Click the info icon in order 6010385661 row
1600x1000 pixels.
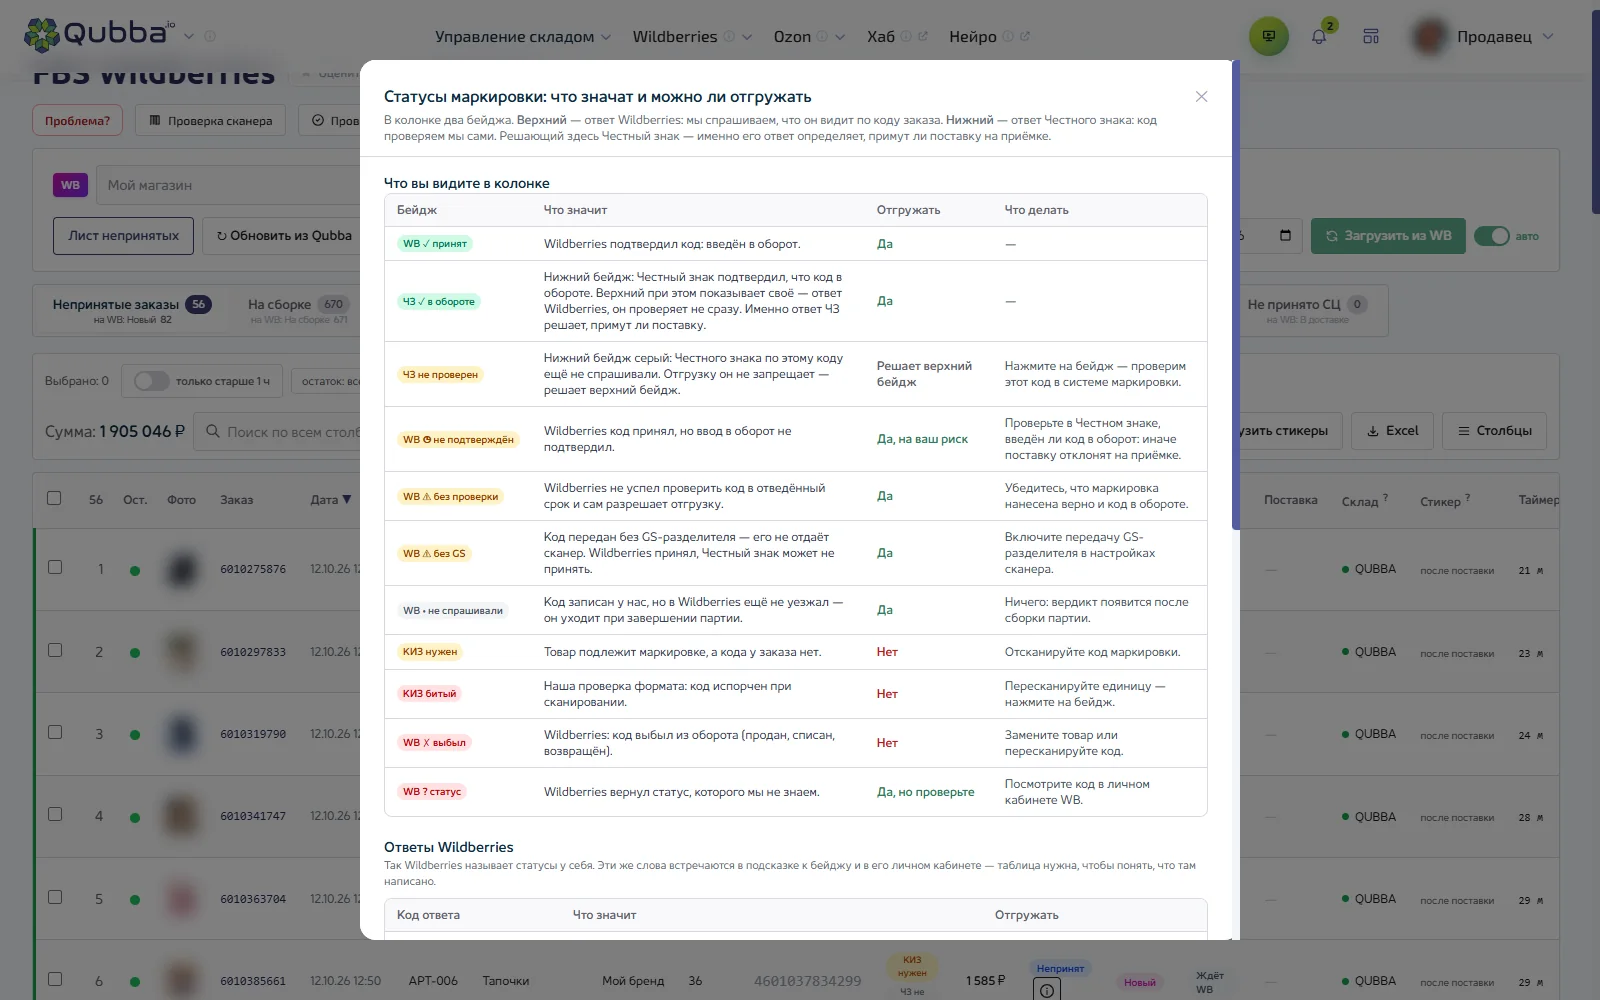coord(1046,990)
